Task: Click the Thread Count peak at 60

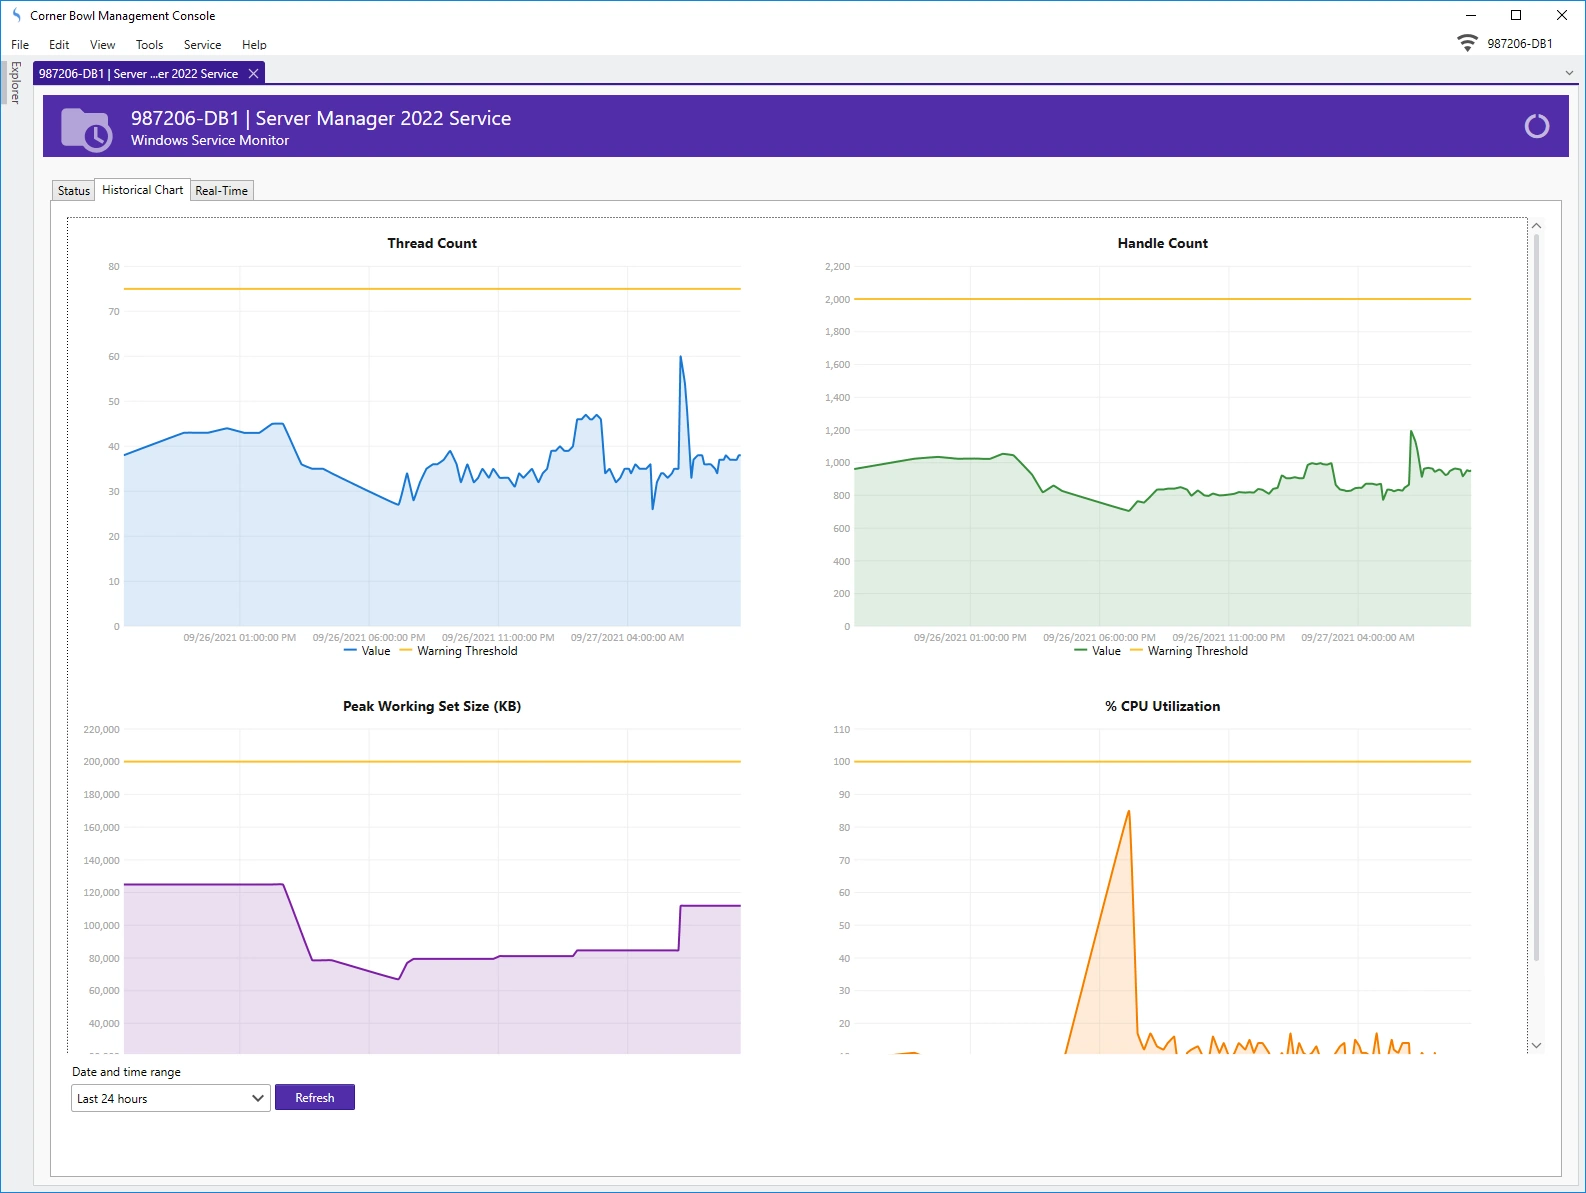Action: tap(681, 357)
